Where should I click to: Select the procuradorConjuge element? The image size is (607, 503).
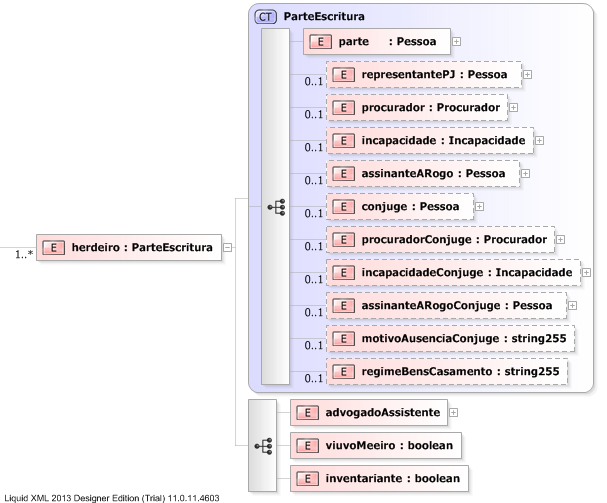(x=439, y=240)
